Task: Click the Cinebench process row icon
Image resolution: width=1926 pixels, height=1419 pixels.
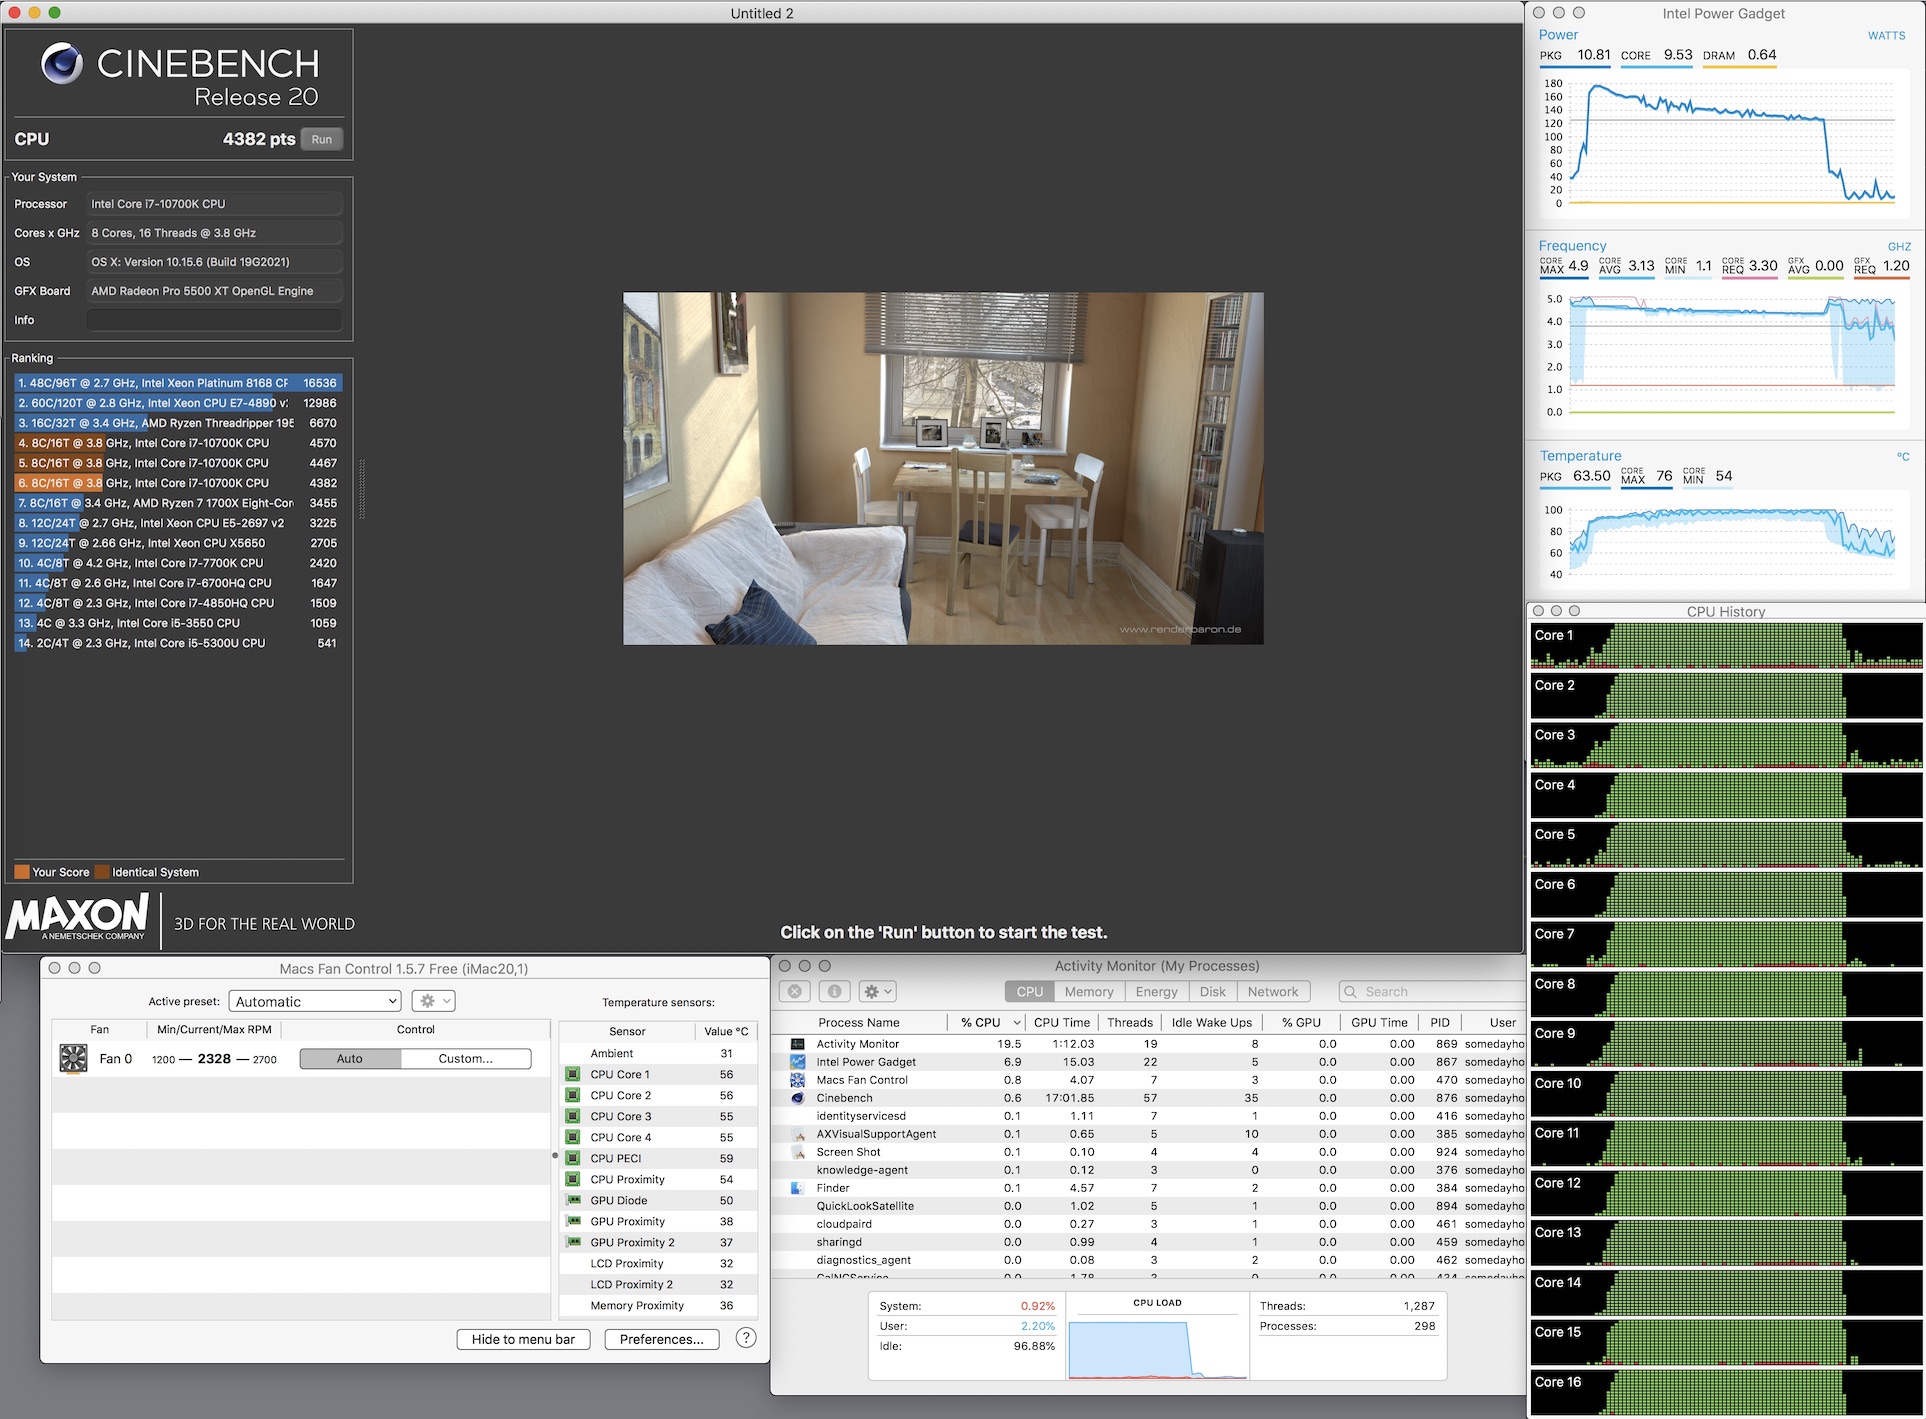Action: [x=798, y=1098]
